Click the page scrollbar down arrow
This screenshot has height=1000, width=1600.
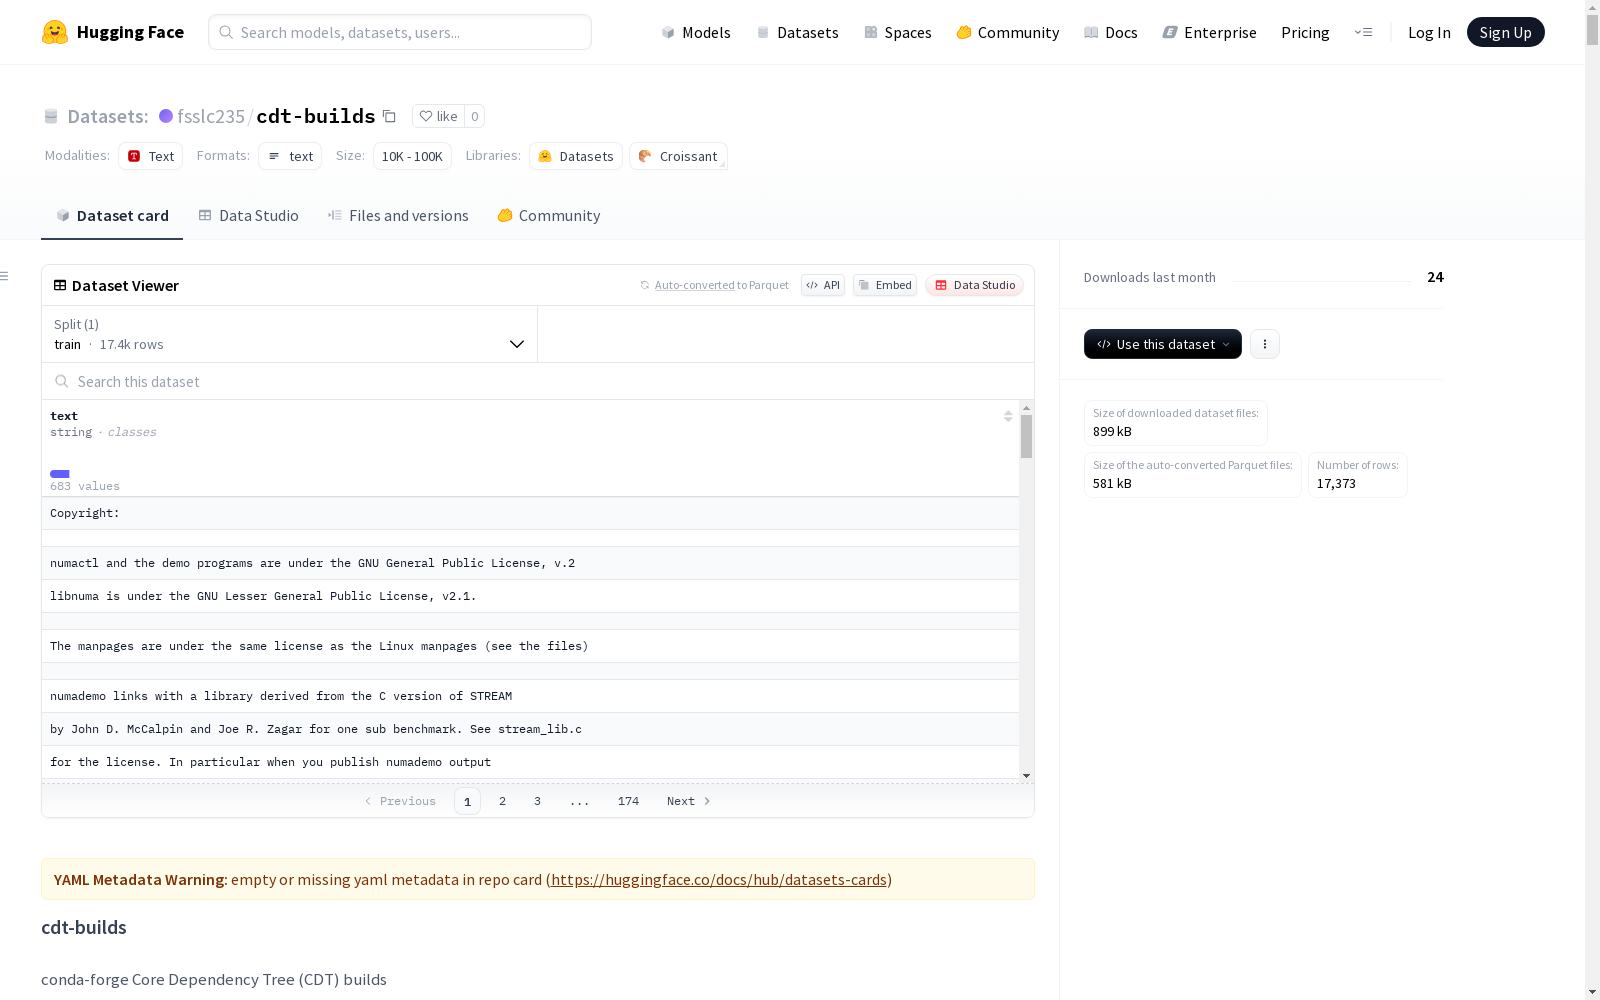coord(1592,992)
